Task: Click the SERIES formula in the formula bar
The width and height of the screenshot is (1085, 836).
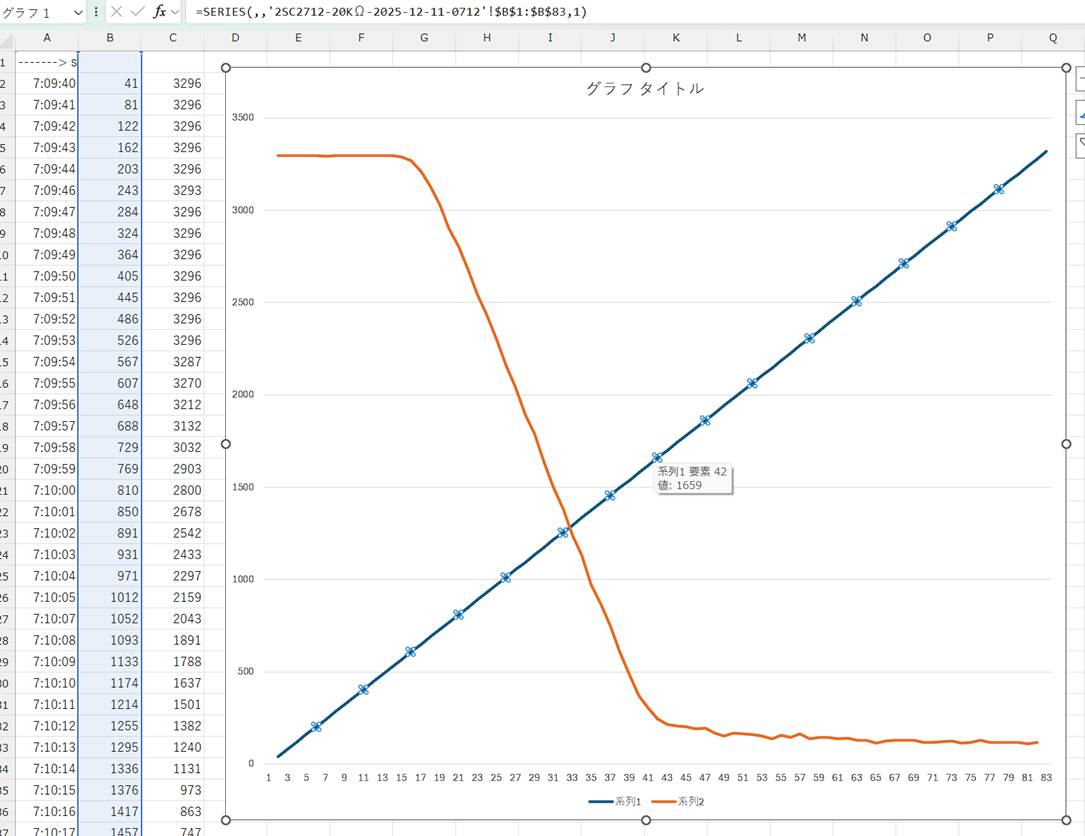Action: pos(392,12)
